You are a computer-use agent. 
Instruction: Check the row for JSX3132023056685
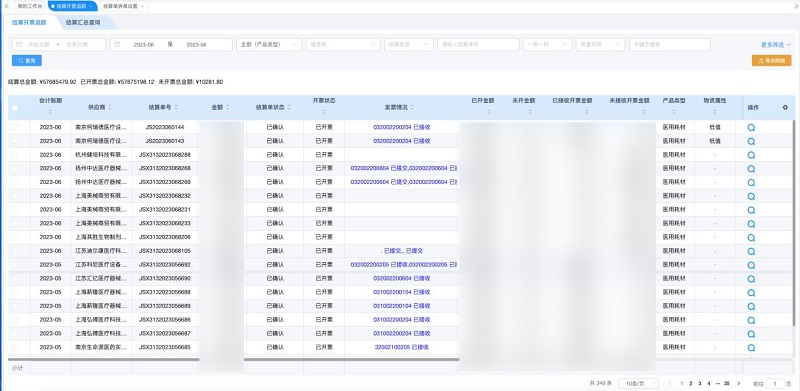[x=15, y=348]
